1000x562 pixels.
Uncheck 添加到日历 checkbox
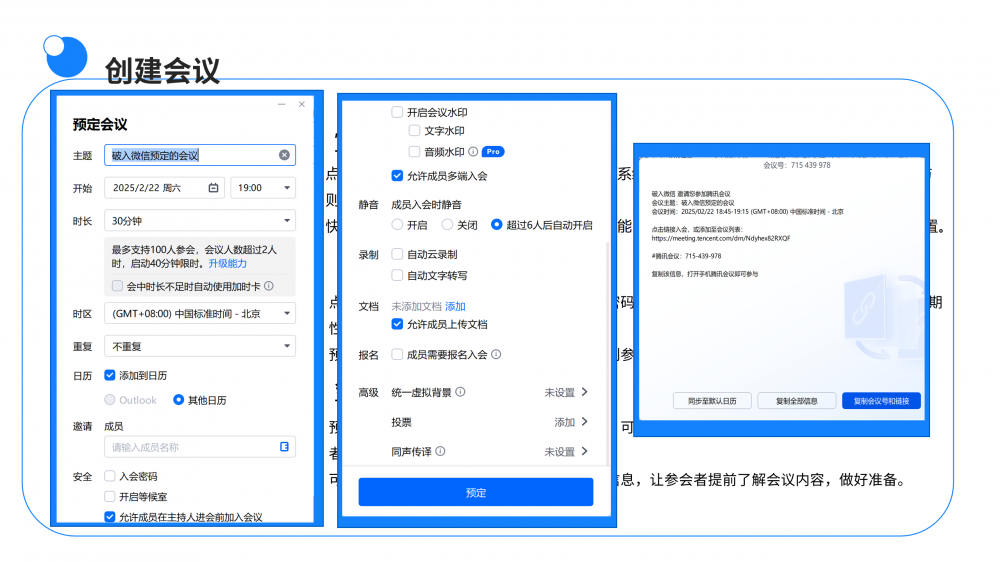click(110, 375)
